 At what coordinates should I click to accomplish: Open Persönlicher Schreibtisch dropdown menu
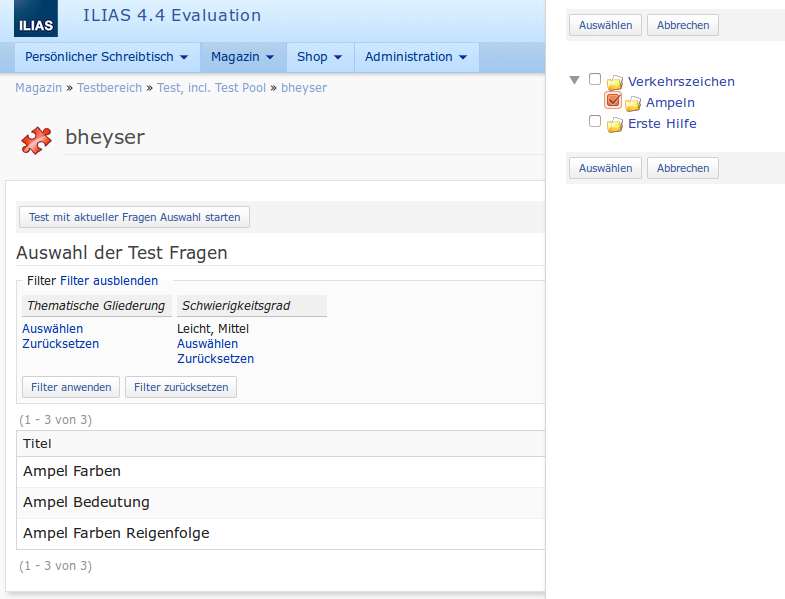point(107,57)
